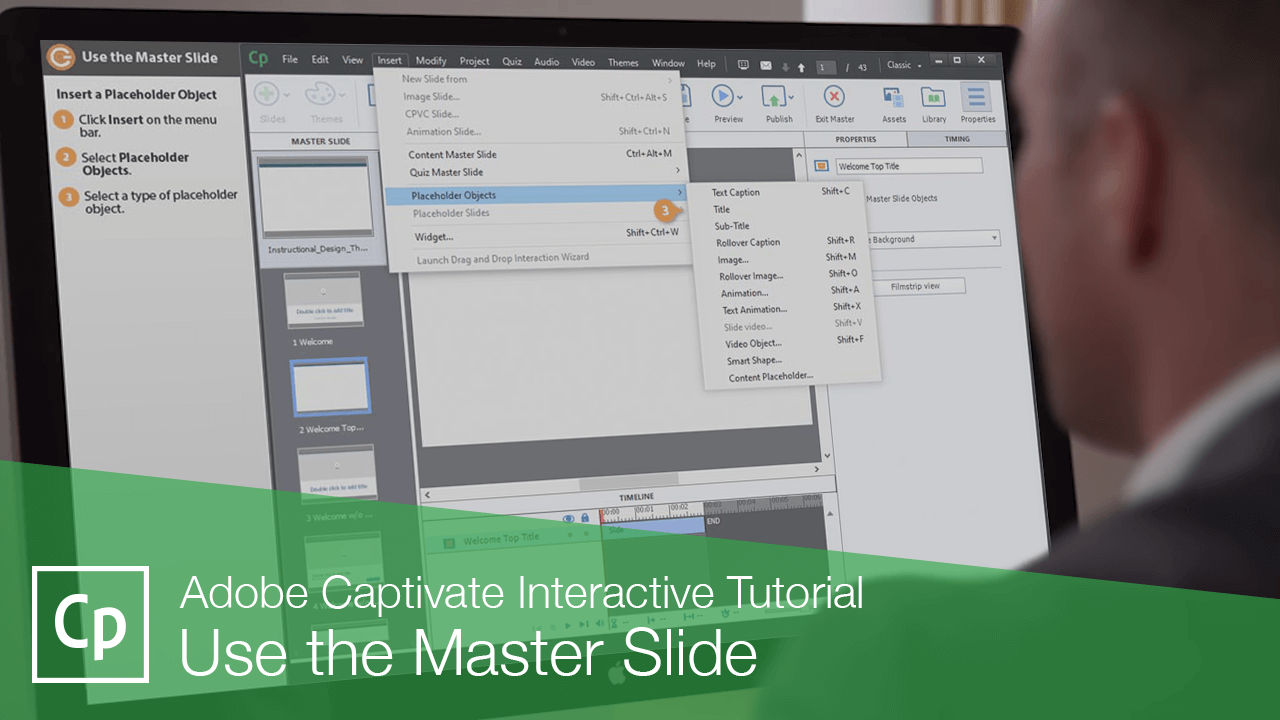The image size is (1280, 720).
Task: Click the Properties panel icon
Action: click(x=977, y=97)
